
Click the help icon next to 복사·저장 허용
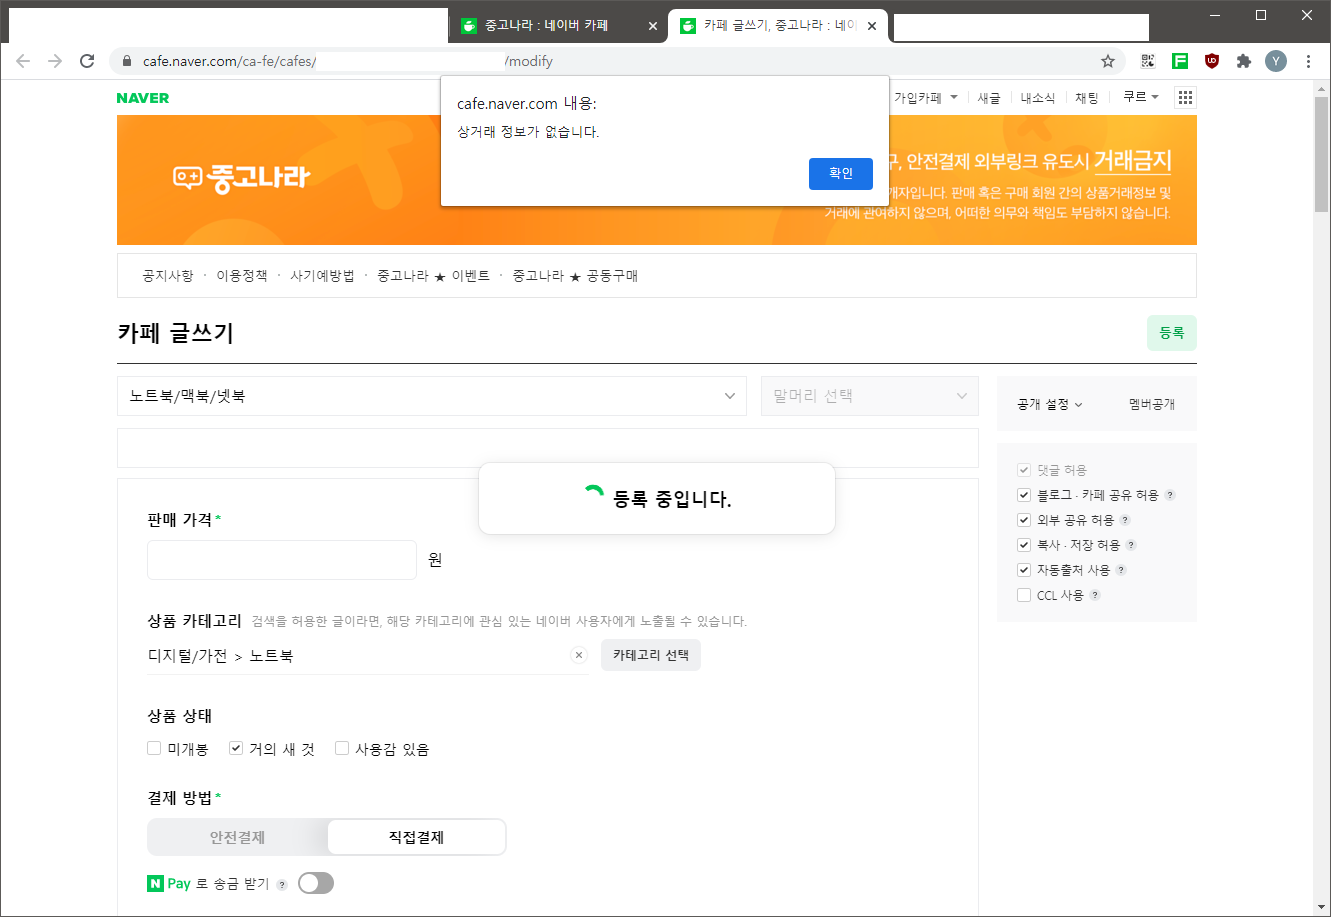click(x=1131, y=545)
